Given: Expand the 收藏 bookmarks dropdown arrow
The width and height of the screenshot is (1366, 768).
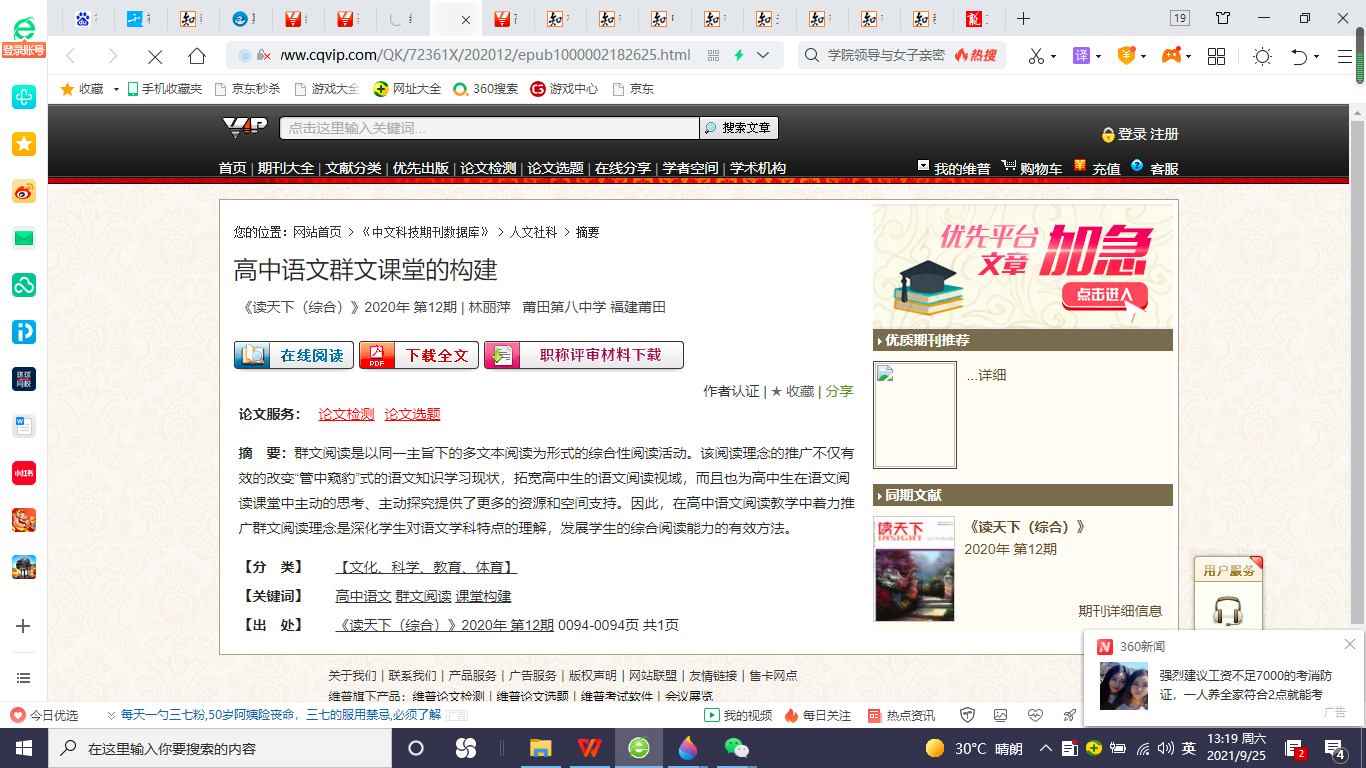Looking at the screenshot, I should [x=116, y=89].
